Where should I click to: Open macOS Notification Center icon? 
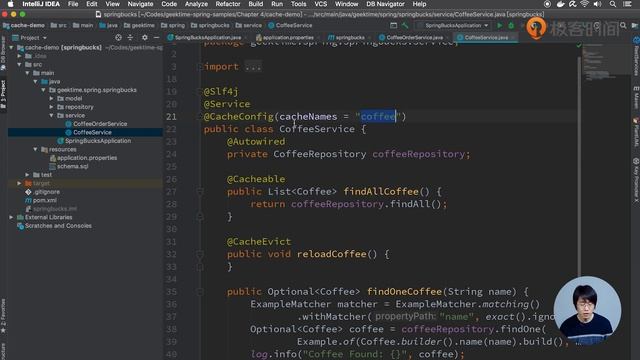point(627,4)
